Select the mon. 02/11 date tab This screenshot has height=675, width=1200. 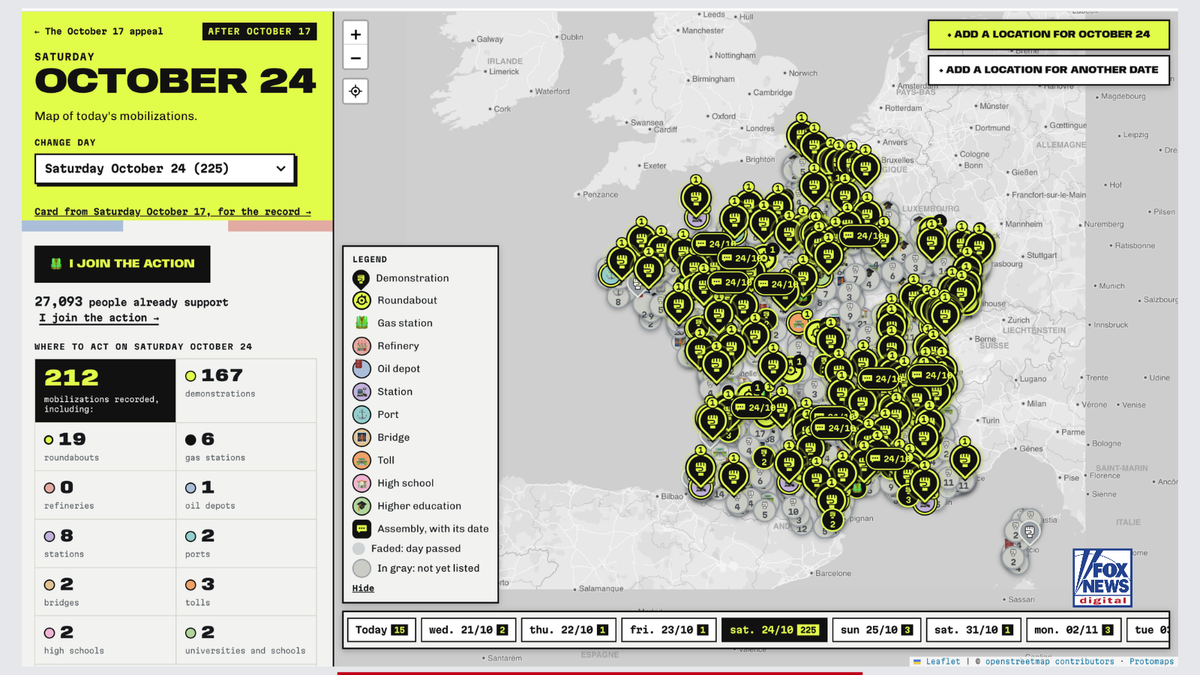[x=1075, y=630]
